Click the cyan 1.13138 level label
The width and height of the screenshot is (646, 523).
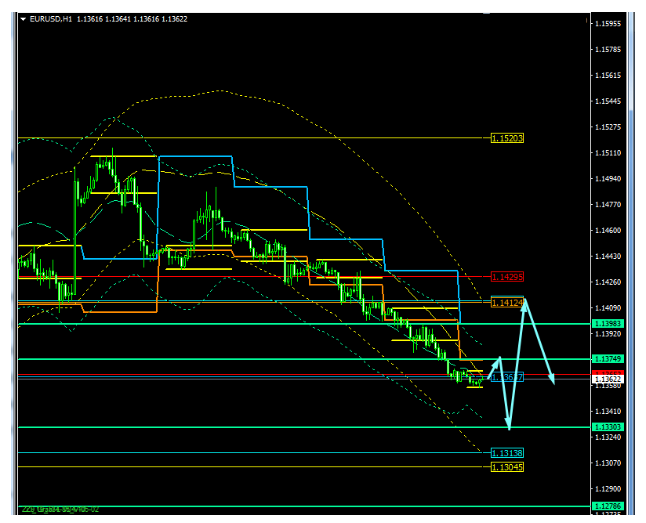[508, 453]
